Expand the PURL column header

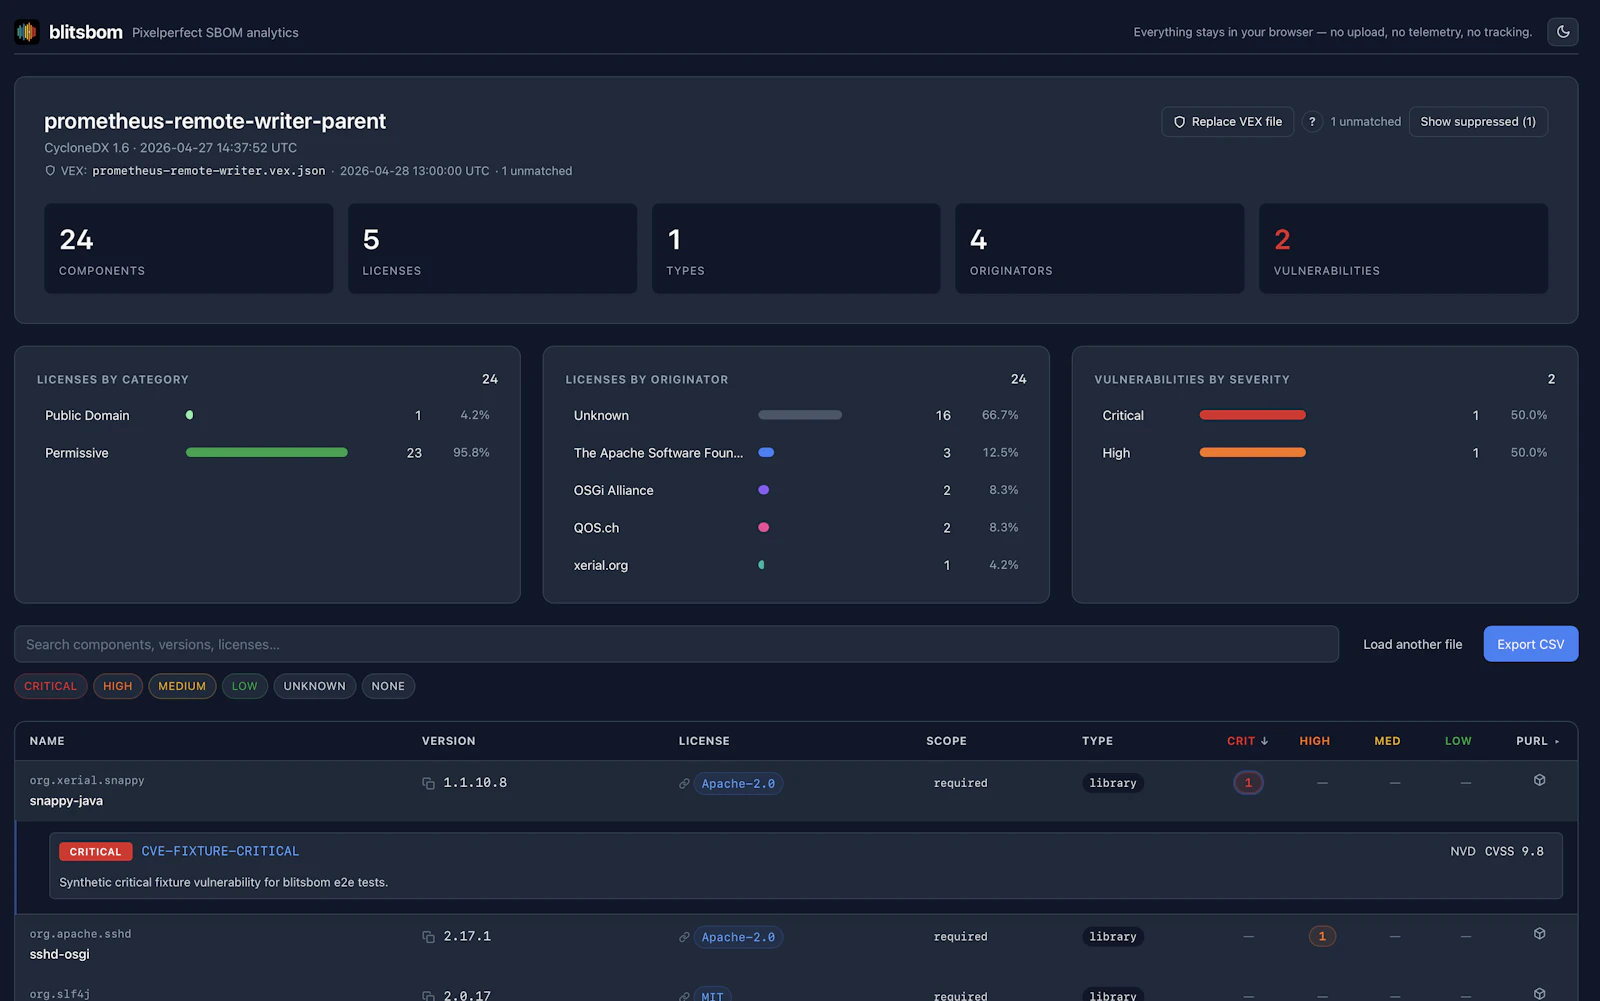[x=1538, y=741]
